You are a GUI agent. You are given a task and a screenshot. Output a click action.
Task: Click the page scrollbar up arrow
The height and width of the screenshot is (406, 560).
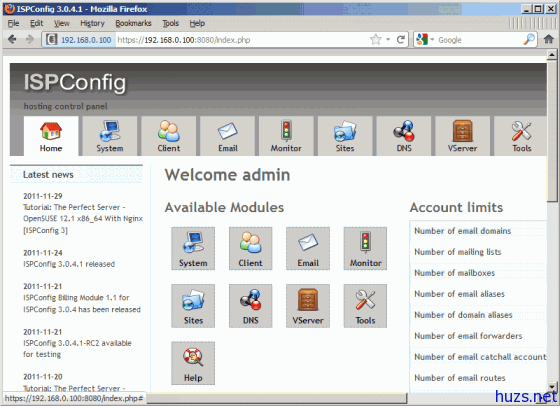pyautogui.click(x=552, y=55)
